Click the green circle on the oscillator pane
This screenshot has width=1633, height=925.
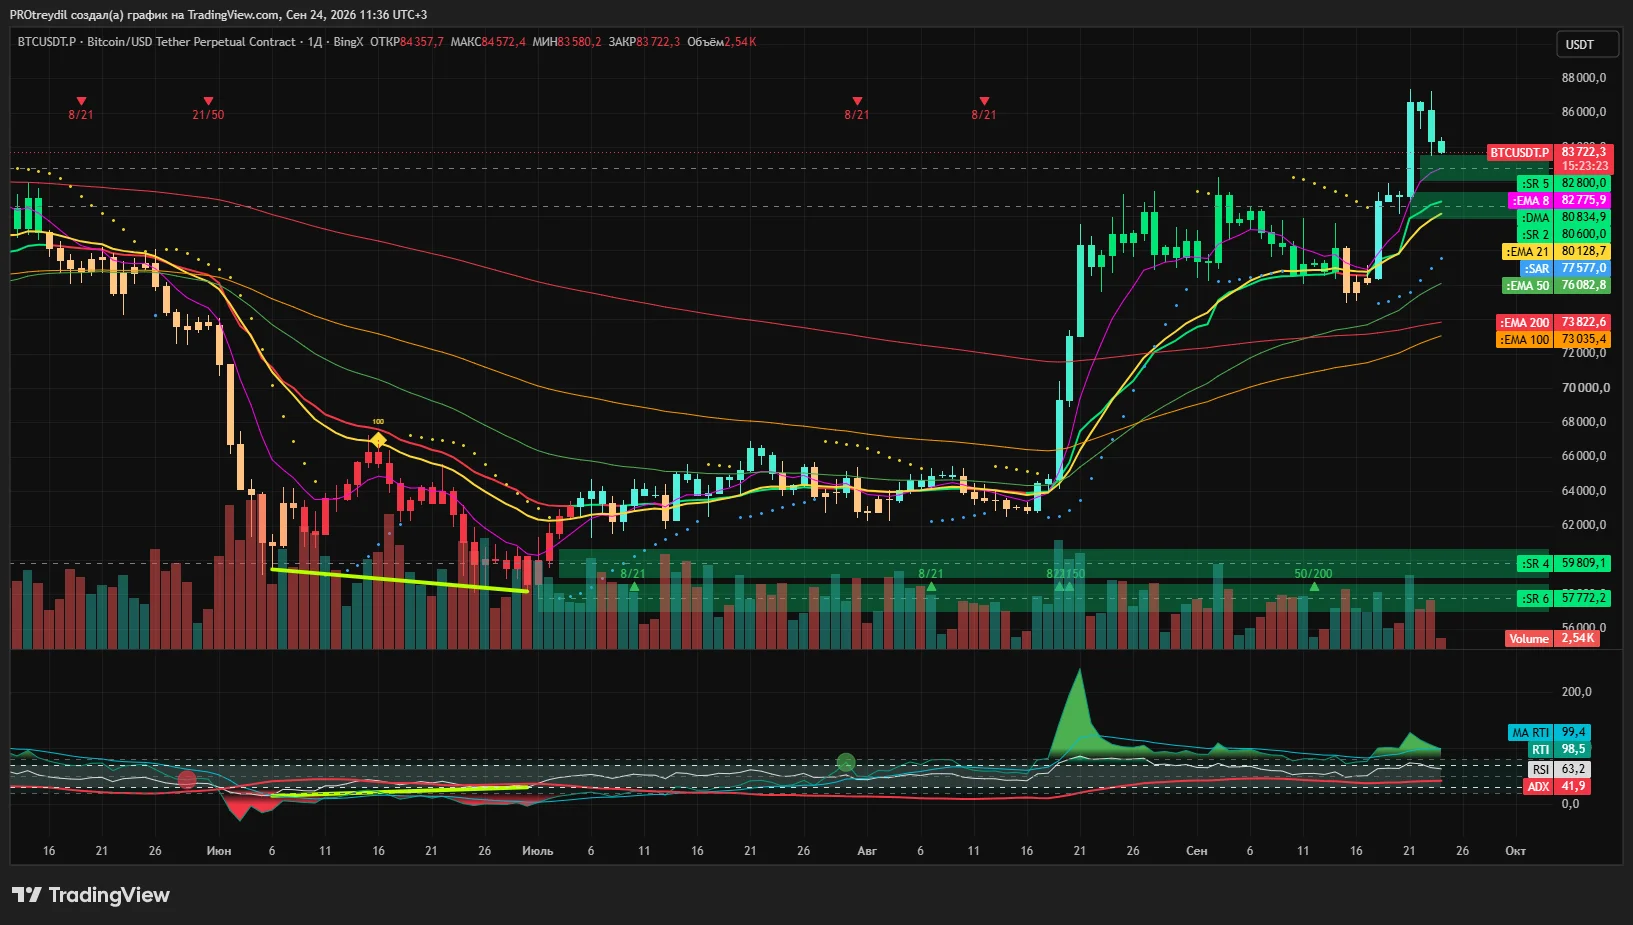846,763
